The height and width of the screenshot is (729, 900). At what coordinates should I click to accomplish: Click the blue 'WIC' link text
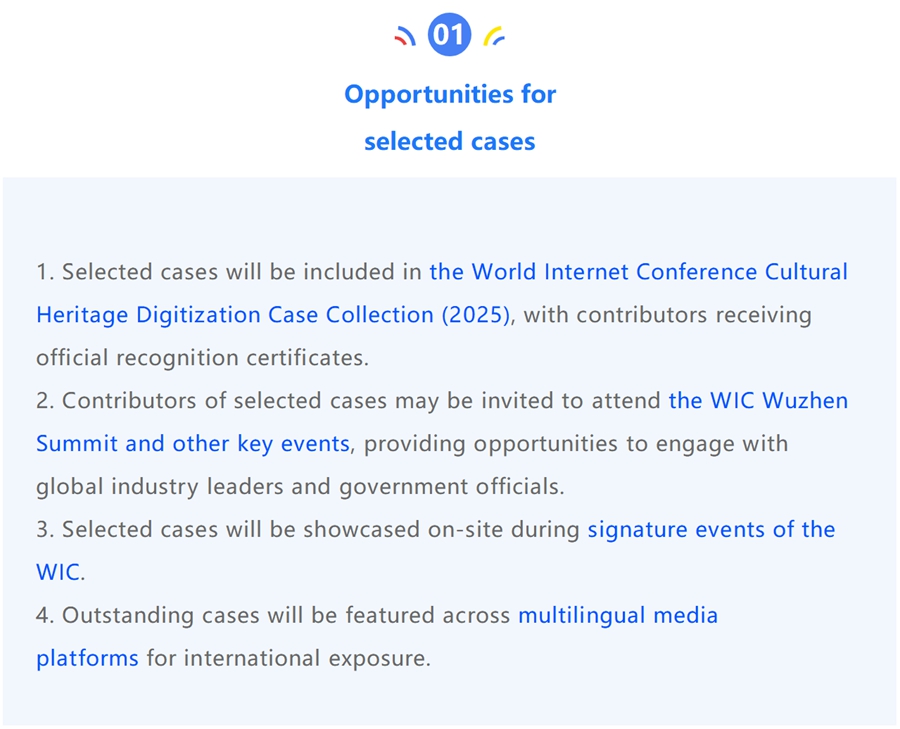pos(57,572)
